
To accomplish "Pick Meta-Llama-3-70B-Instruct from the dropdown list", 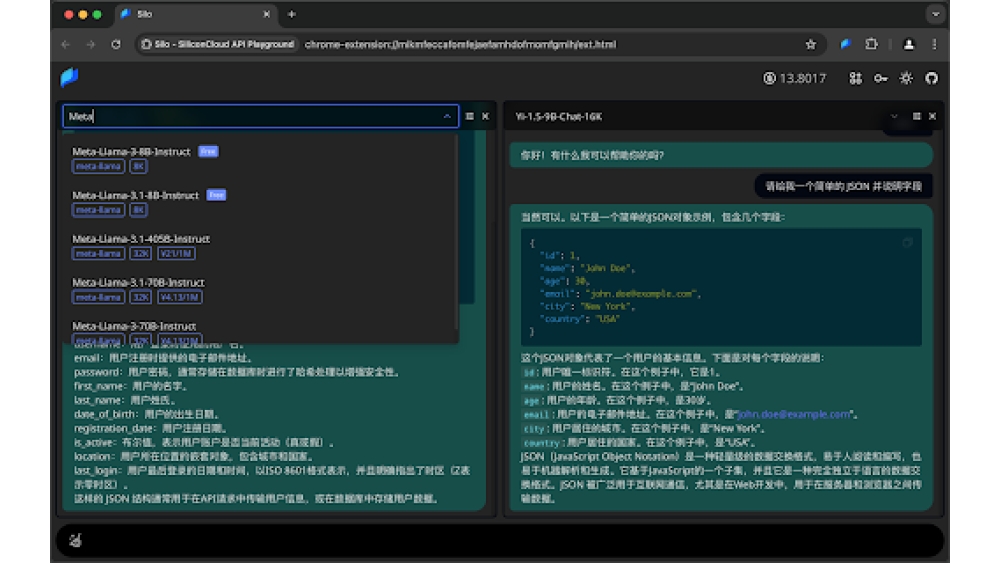I will point(263,332).
